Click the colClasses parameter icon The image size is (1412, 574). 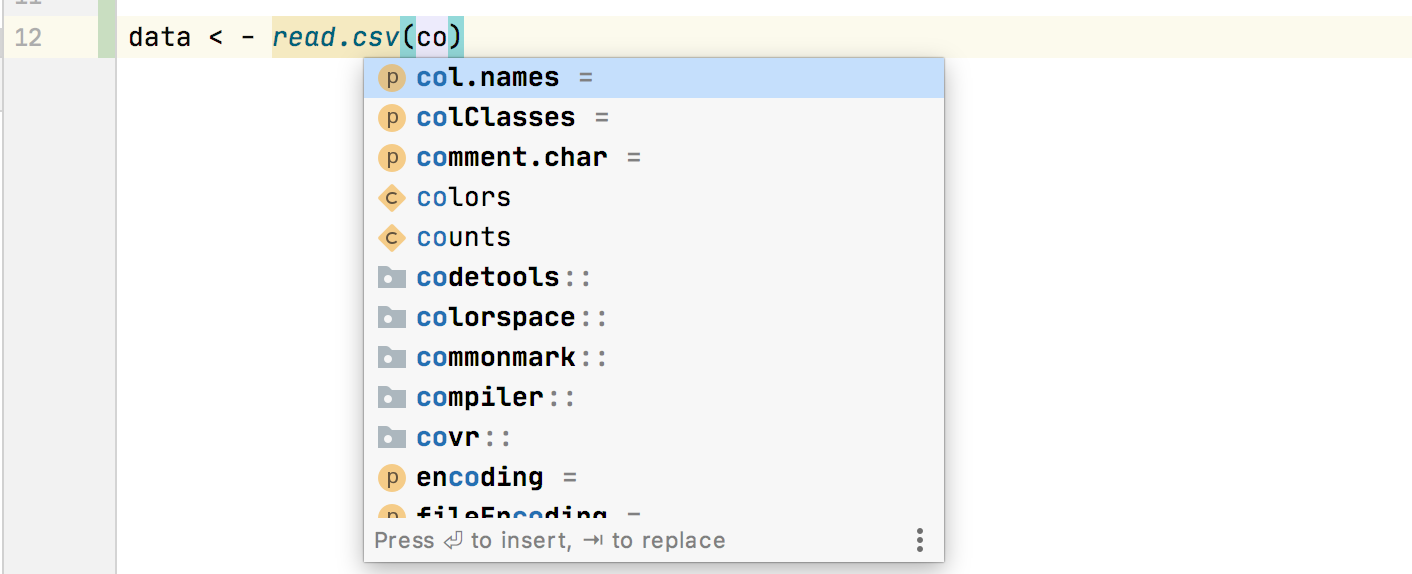click(x=391, y=118)
